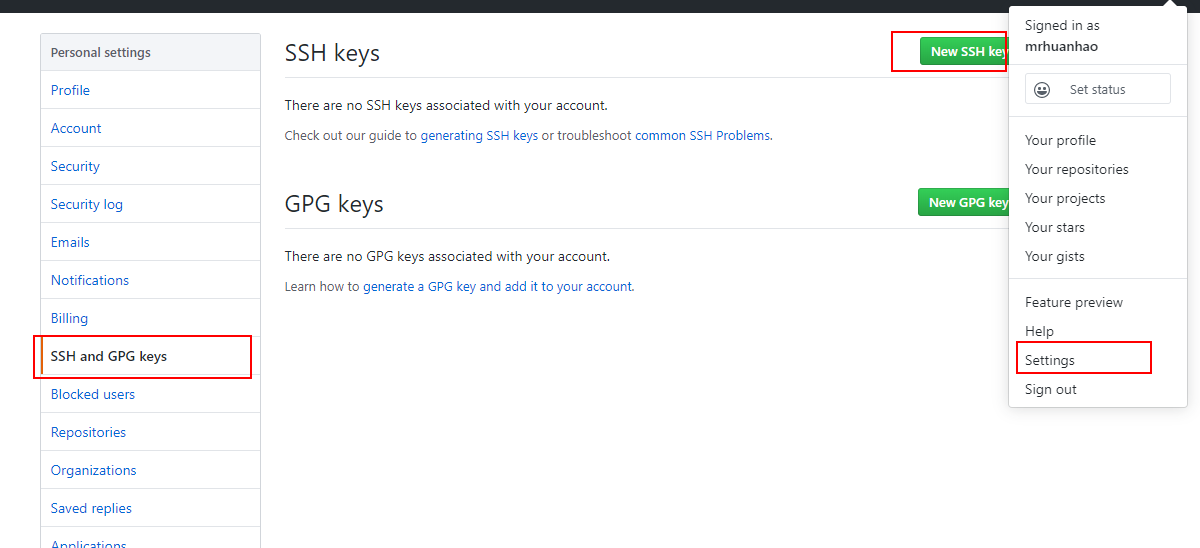This screenshot has width=1200, height=548.
Task: Open Notifications settings
Action: (x=150, y=280)
